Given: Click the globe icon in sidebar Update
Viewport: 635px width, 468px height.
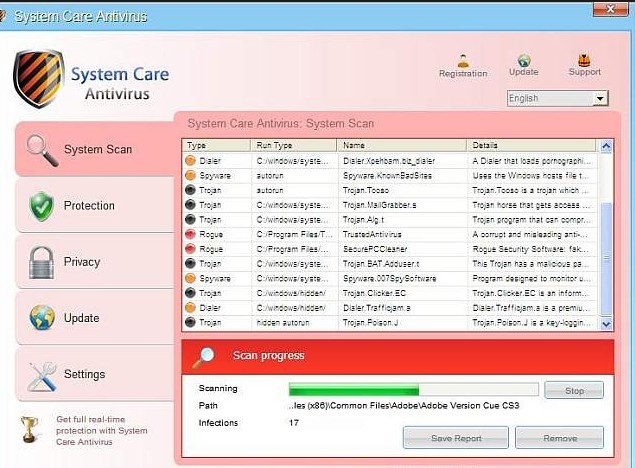Looking at the screenshot, I should 42,317.
